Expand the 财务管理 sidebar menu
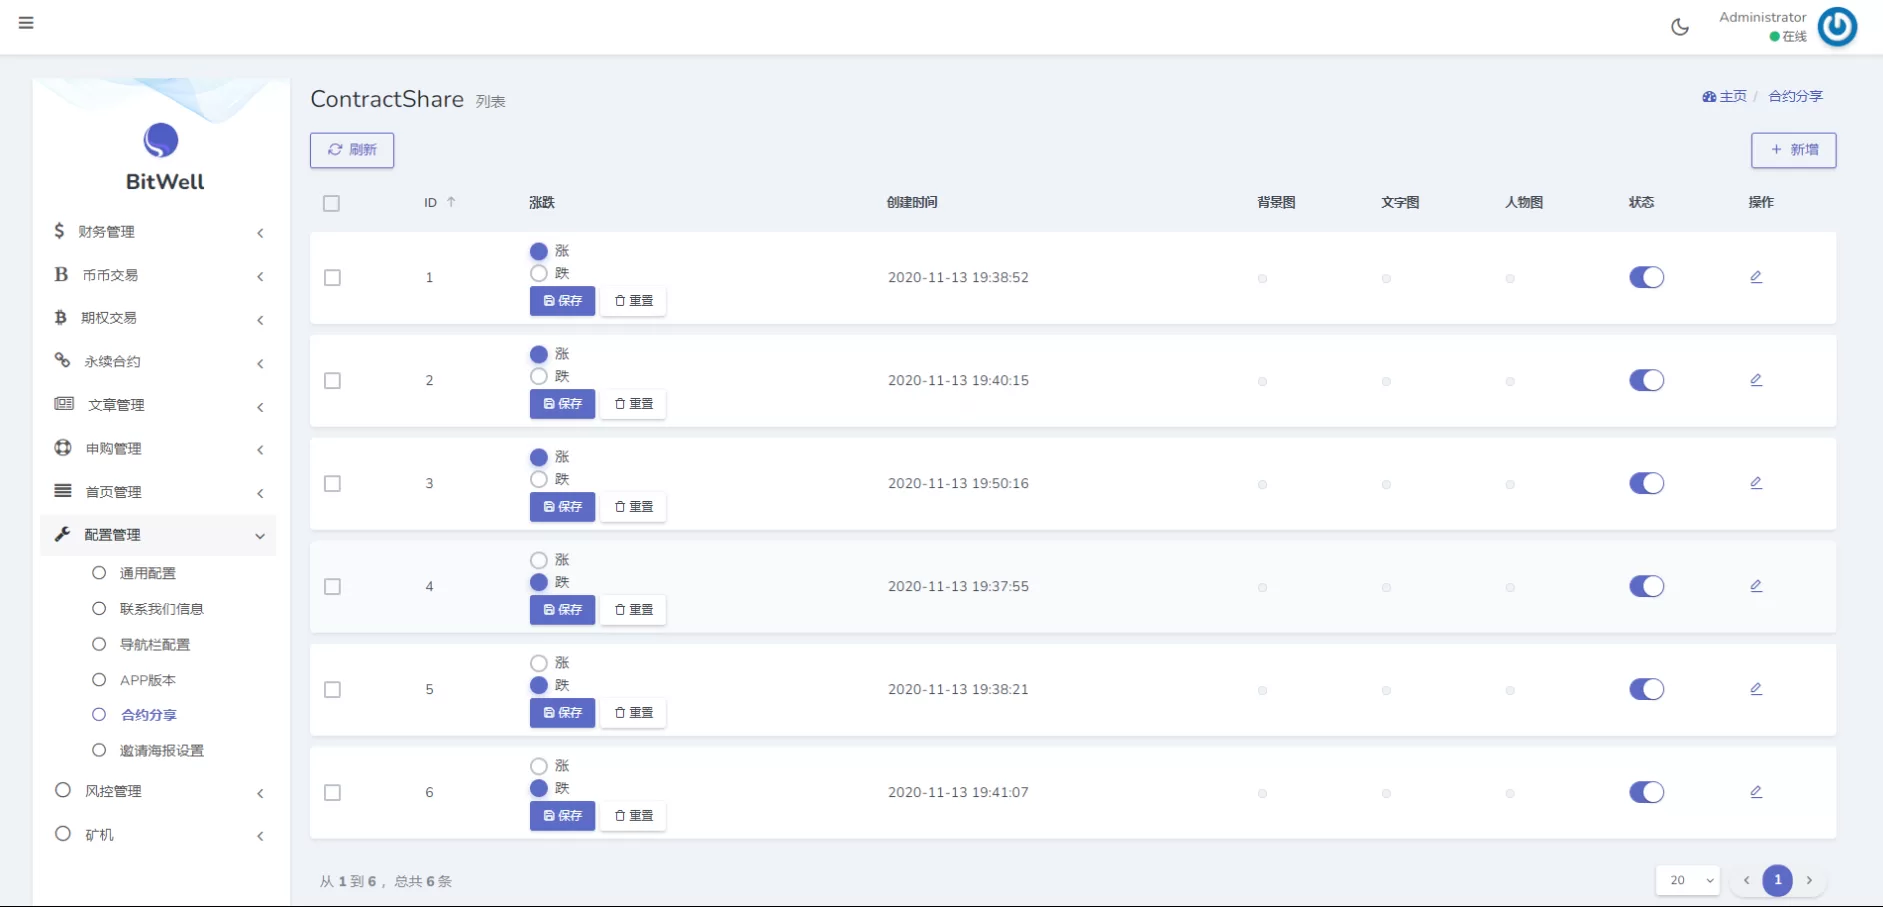 click(160, 232)
